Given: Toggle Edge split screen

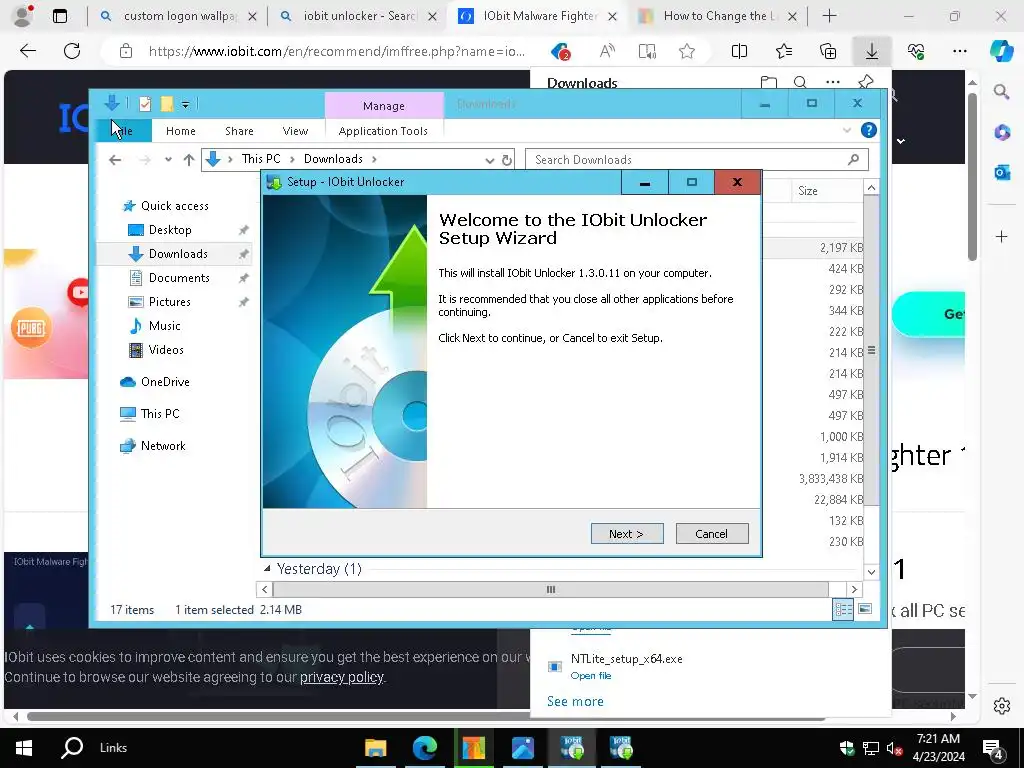Looking at the screenshot, I should coord(739,51).
